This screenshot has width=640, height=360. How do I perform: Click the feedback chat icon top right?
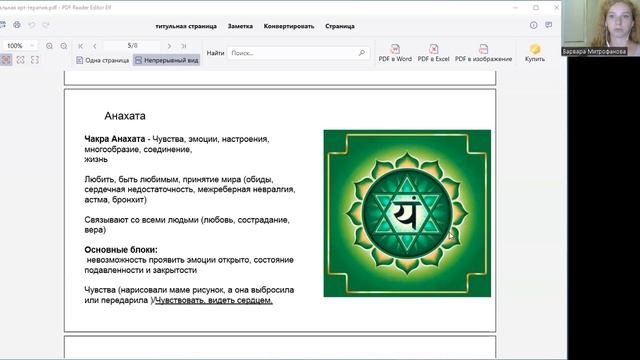[x=549, y=25]
